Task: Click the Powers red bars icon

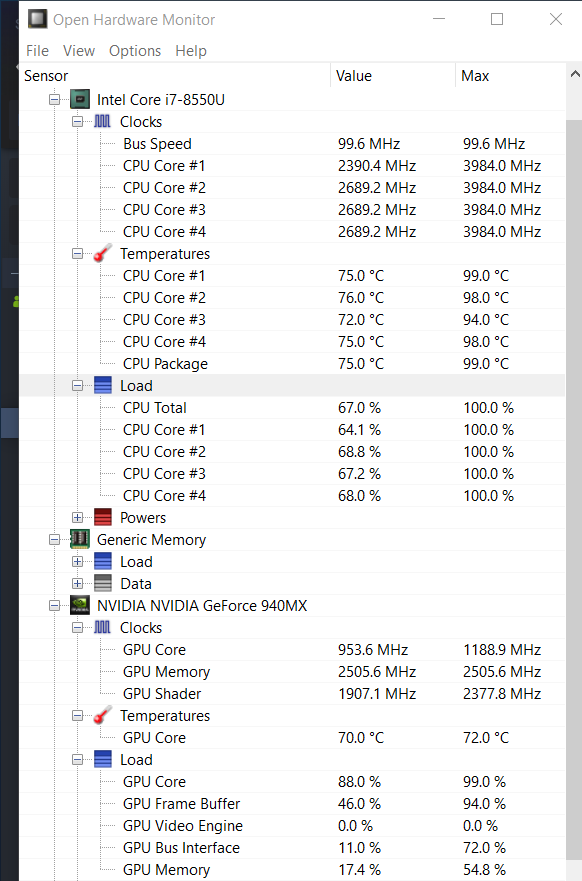Action: 103,517
